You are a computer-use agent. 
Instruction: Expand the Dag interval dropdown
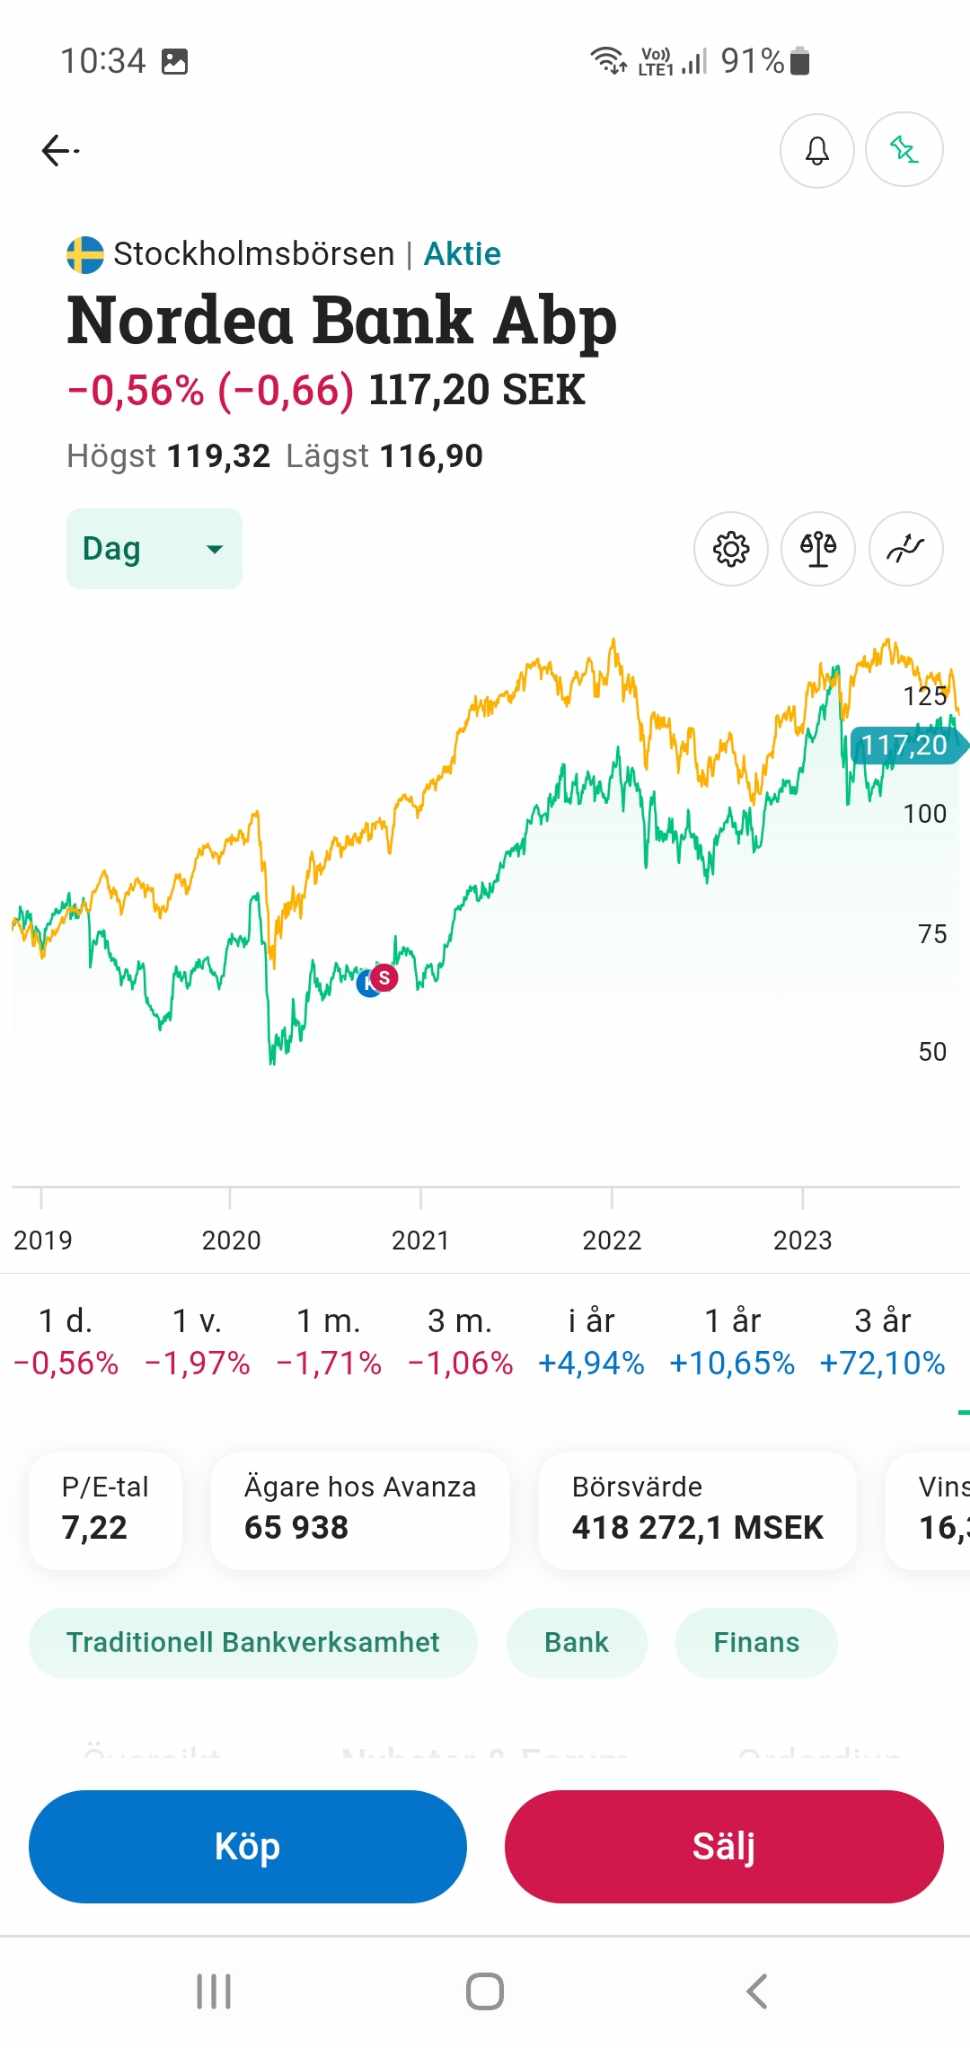(x=154, y=549)
